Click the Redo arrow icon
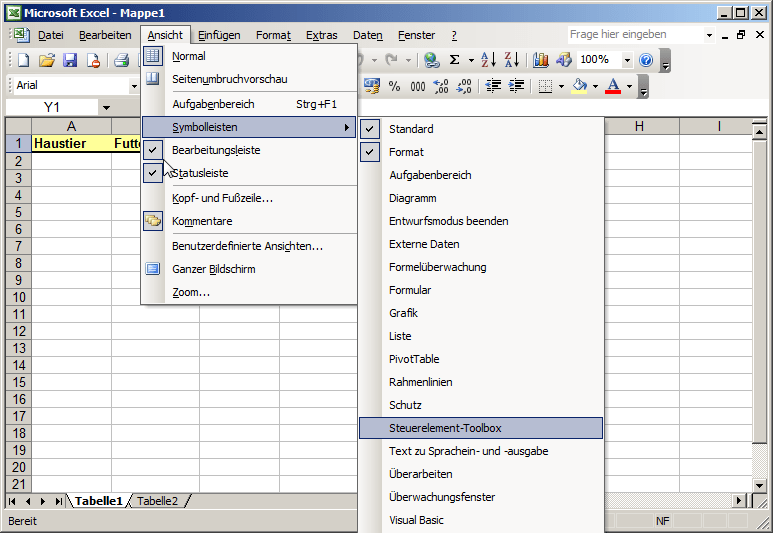The width and height of the screenshot is (773, 533). pyautogui.click(x=391, y=60)
